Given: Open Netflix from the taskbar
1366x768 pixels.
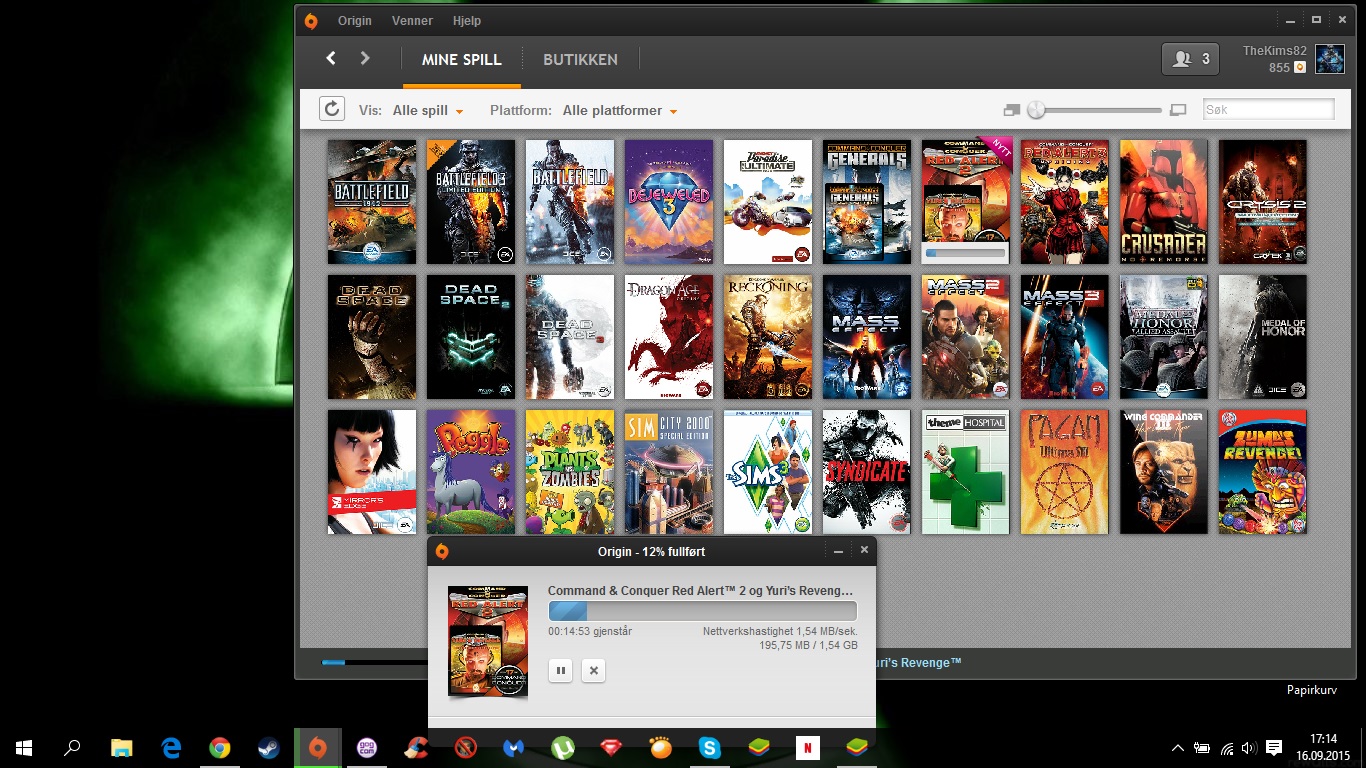Looking at the screenshot, I should click(808, 747).
